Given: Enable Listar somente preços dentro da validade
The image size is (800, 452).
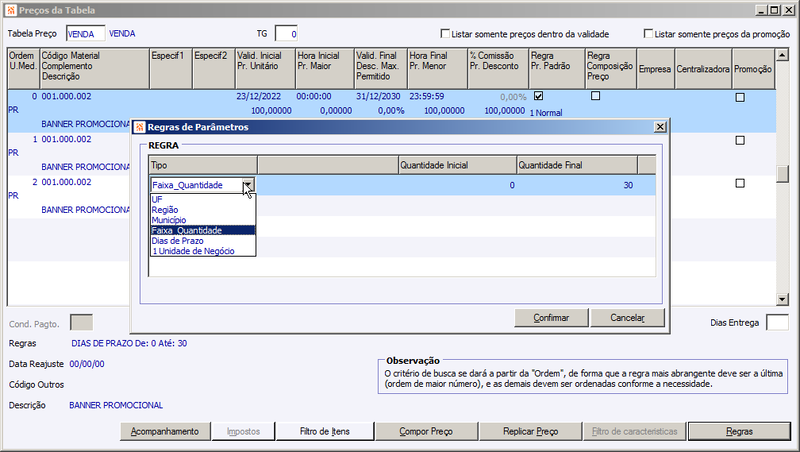Looking at the screenshot, I should coord(445,34).
